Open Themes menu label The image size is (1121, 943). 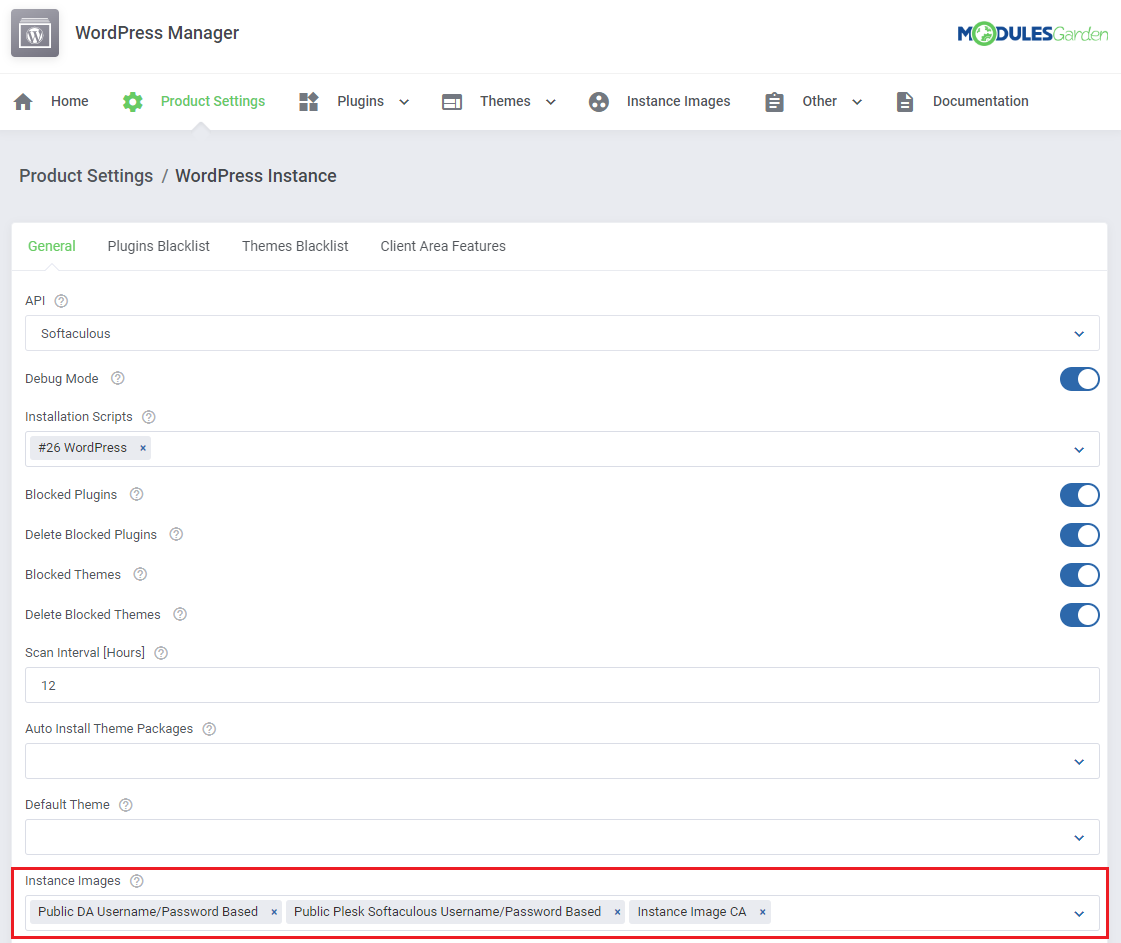click(x=505, y=102)
